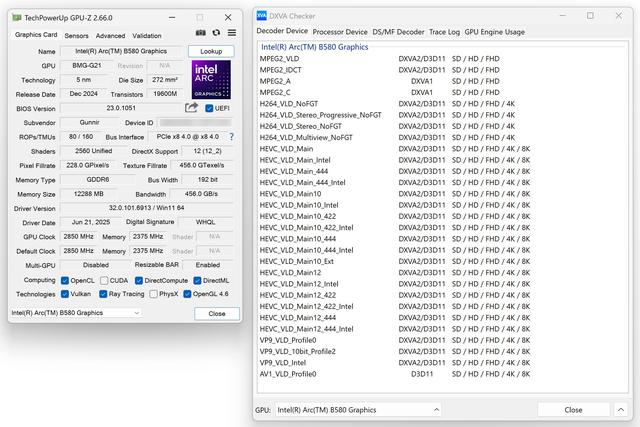Toggle the Ray Tracing checkbox
Screen dimensions: 640x427
coord(103,294)
